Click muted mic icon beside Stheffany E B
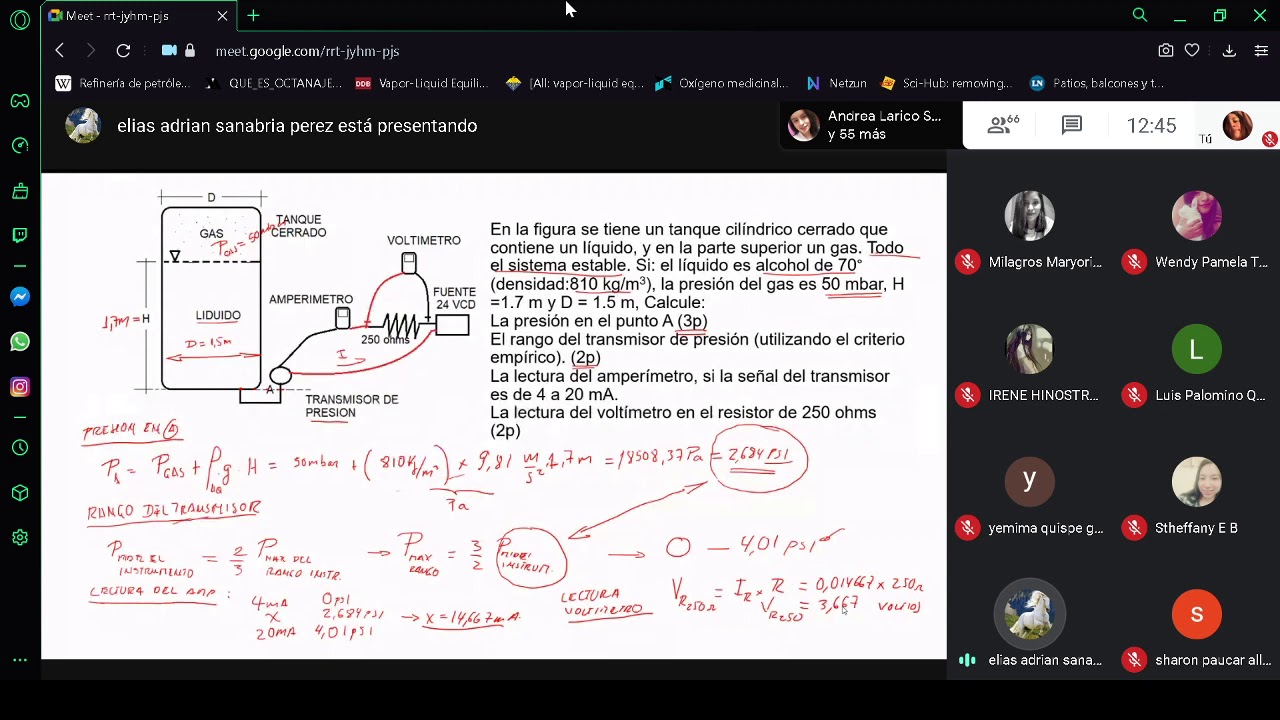 (x=1134, y=527)
